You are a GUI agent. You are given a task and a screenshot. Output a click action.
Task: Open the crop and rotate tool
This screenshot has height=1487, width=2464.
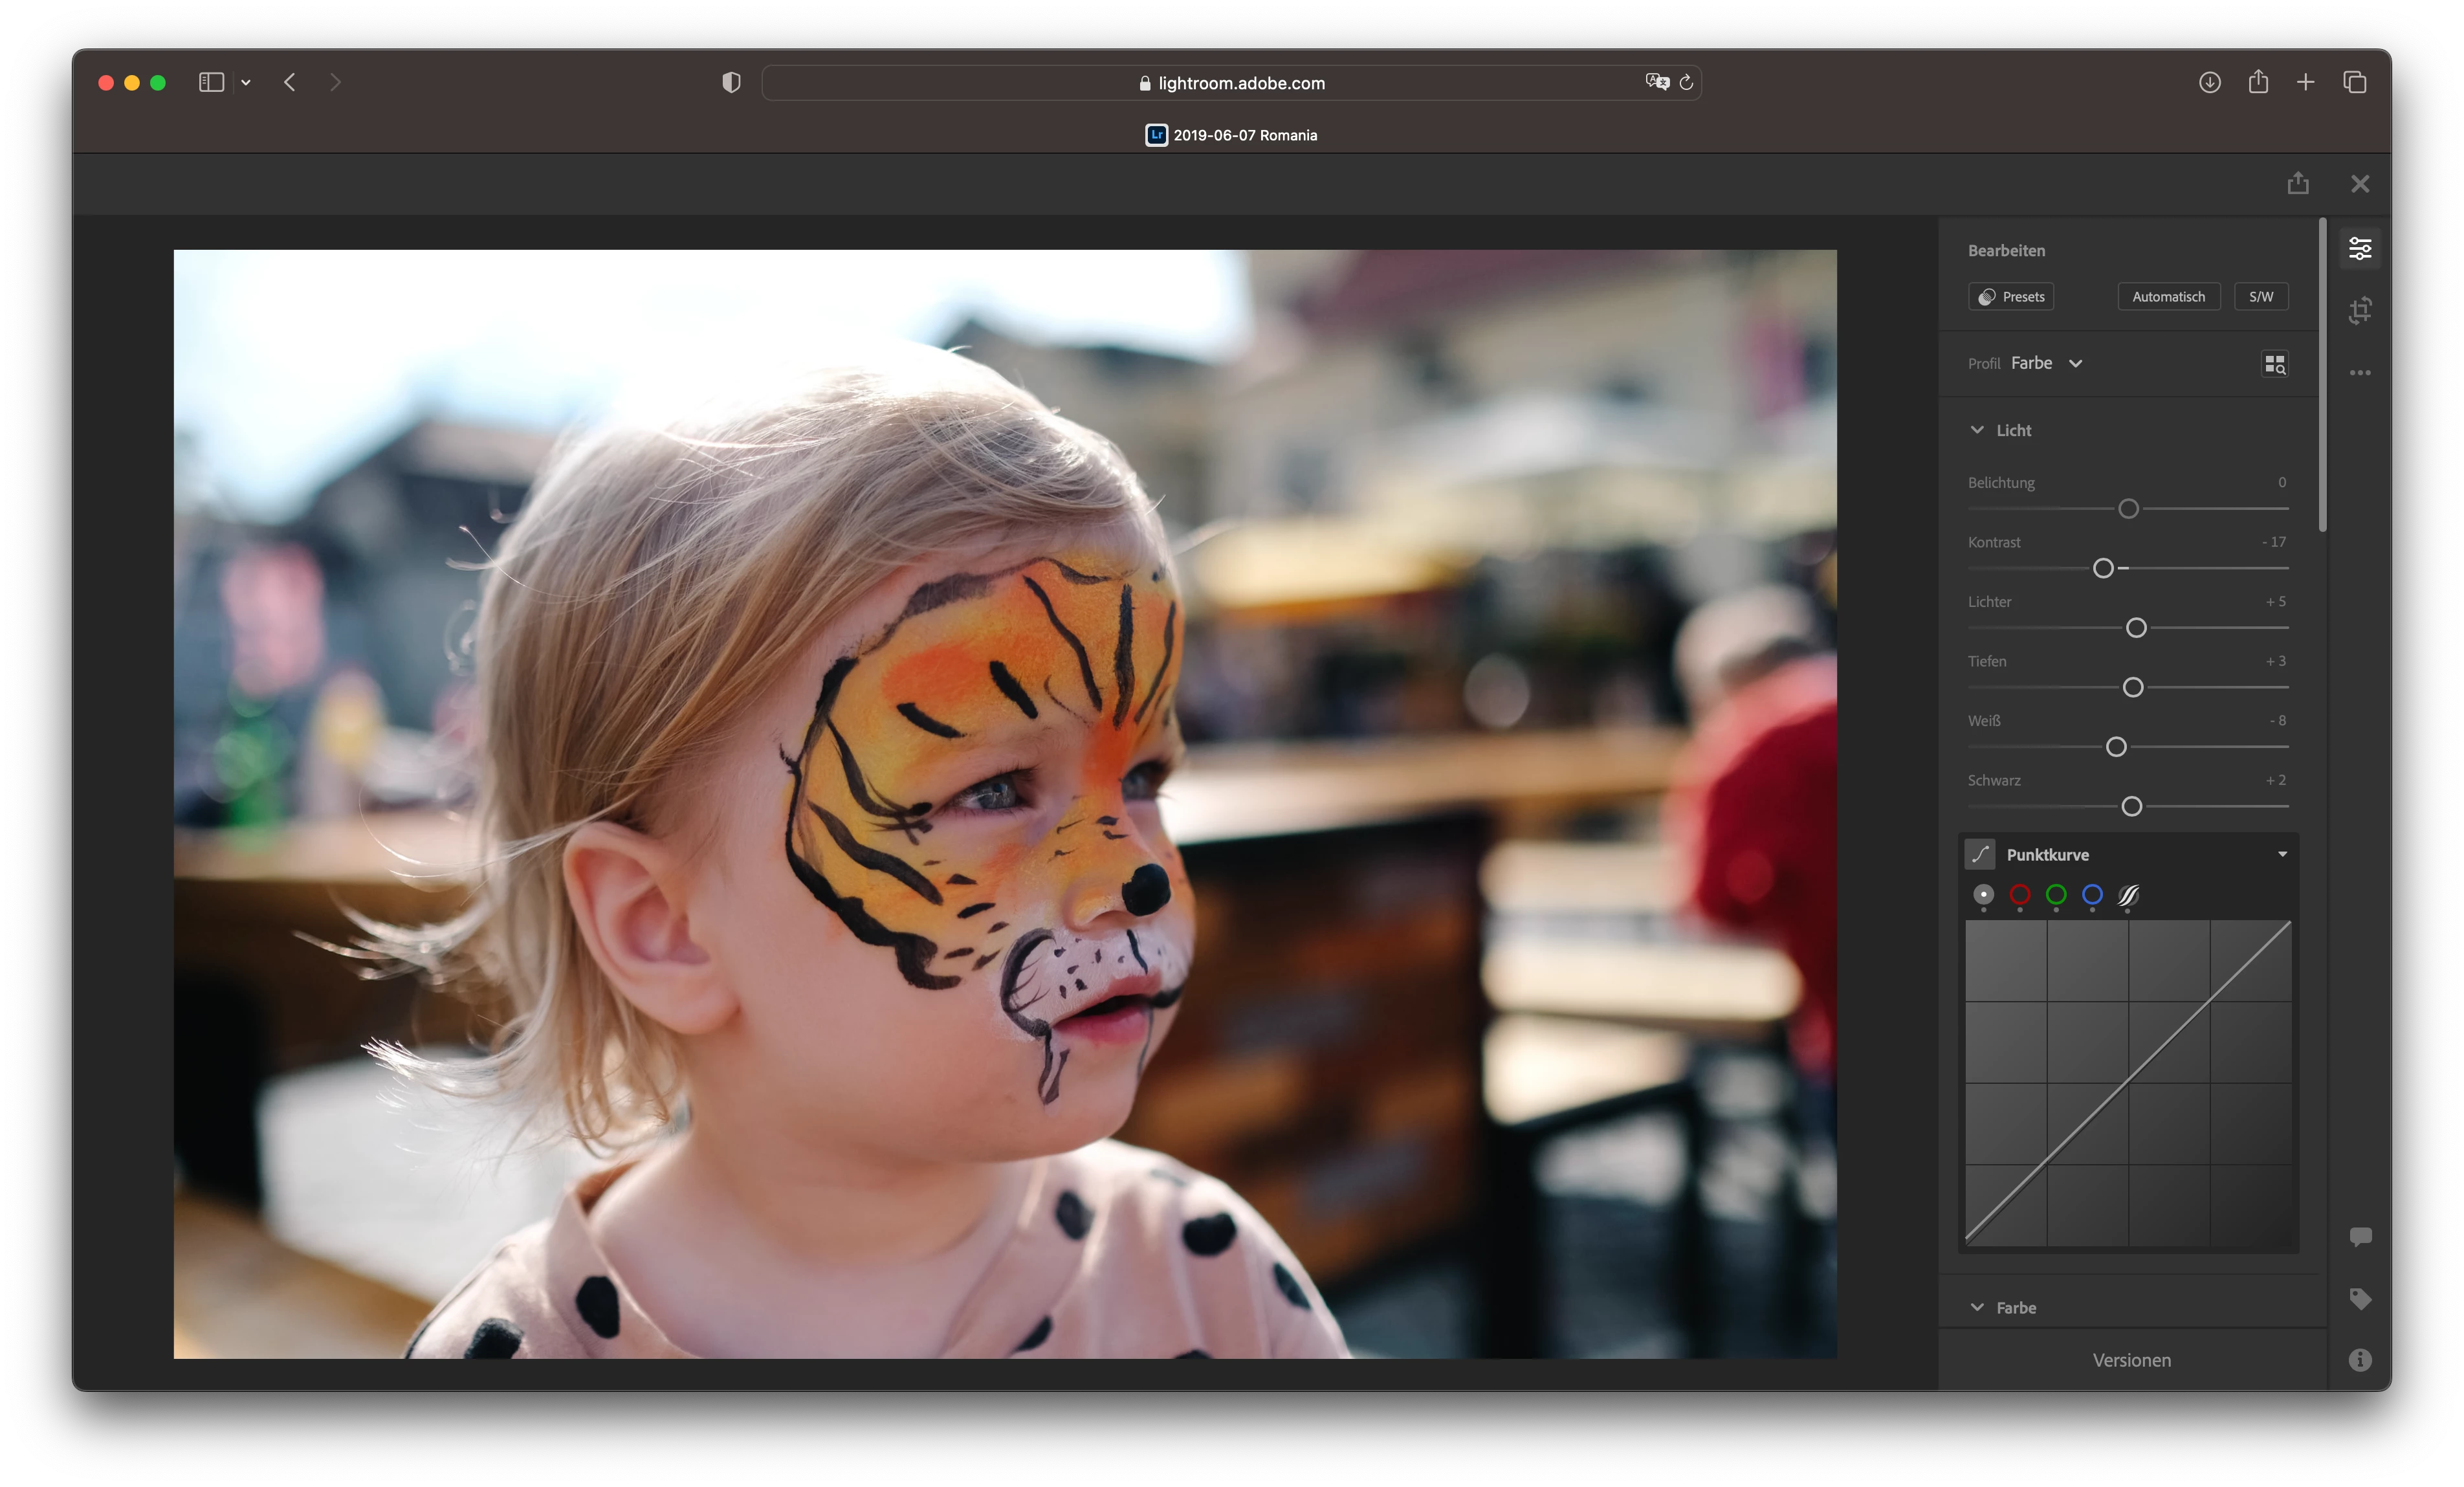(x=2359, y=310)
